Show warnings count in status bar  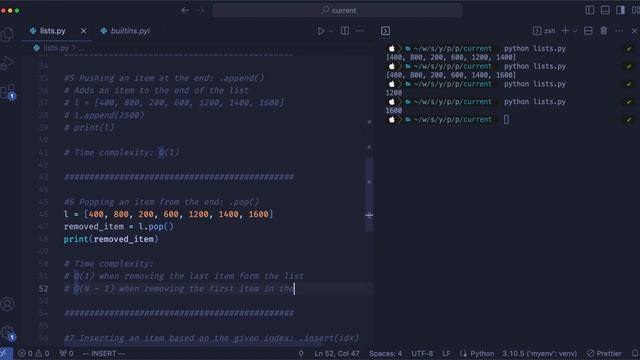(42, 353)
